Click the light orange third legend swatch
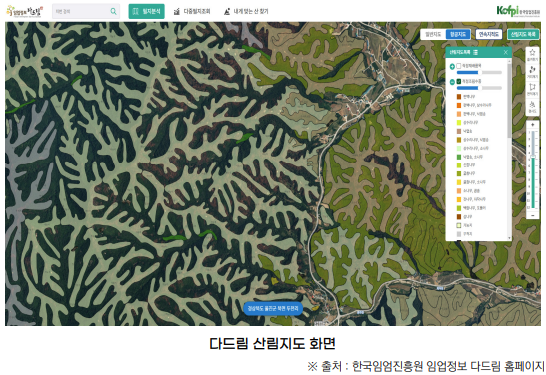The width and height of the screenshot is (546, 375). click(x=459, y=114)
